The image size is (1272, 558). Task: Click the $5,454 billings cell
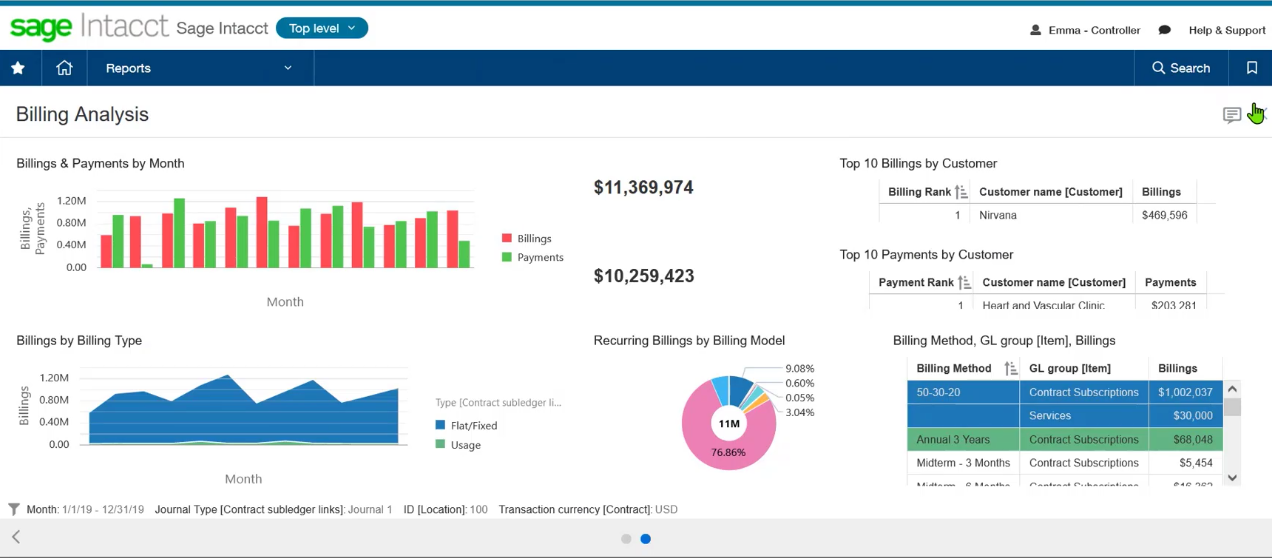click(x=1185, y=463)
